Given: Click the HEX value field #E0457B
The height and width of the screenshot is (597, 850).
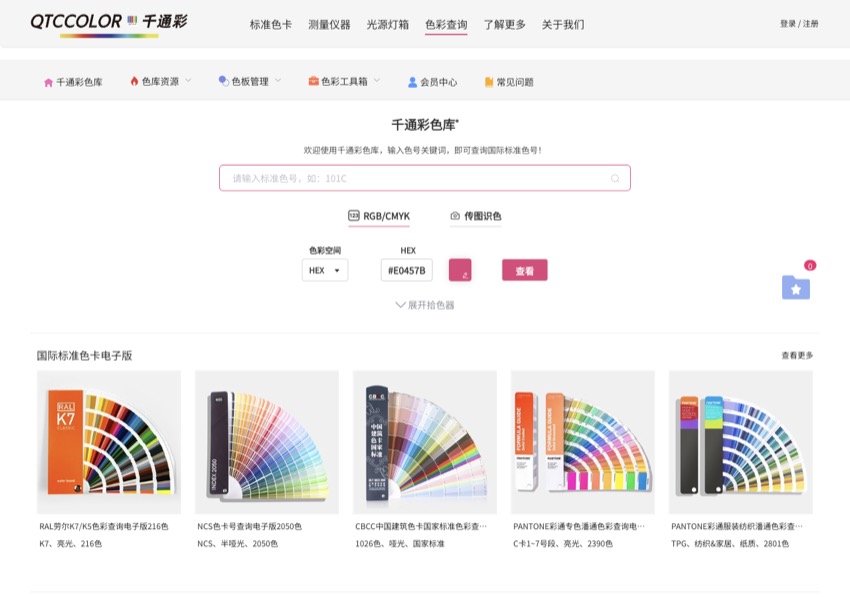Looking at the screenshot, I should pos(407,270).
